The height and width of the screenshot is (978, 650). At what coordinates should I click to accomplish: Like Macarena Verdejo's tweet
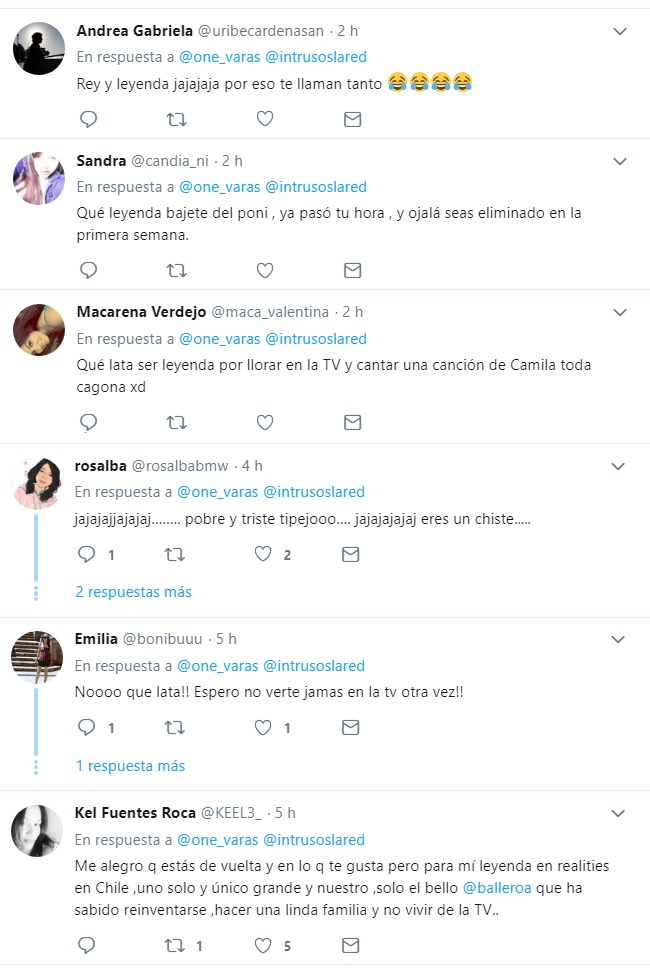[x=264, y=422]
